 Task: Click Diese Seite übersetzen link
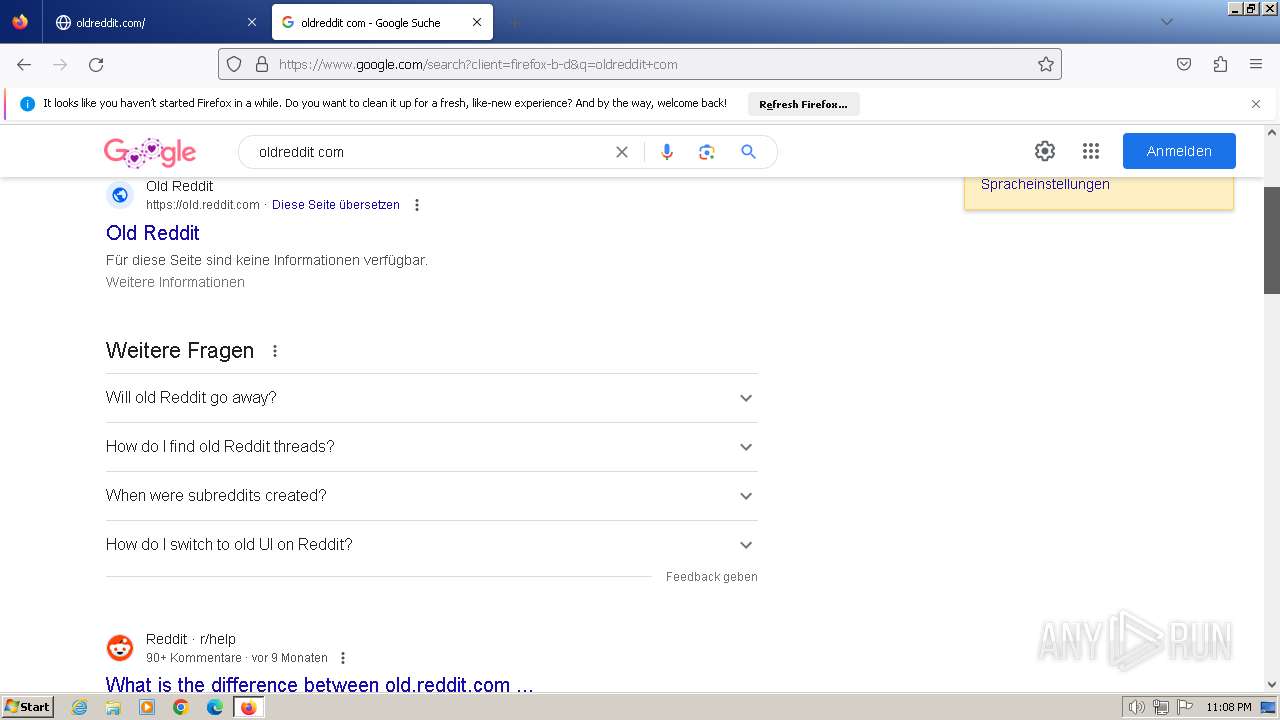coord(336,205)
